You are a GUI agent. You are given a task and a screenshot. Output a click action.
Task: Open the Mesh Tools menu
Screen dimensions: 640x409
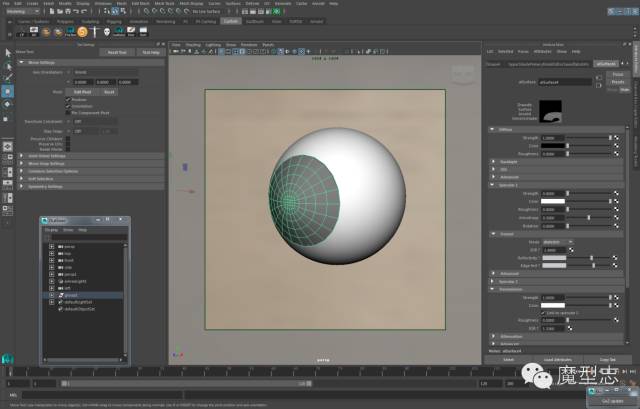[x=164, y=3]
